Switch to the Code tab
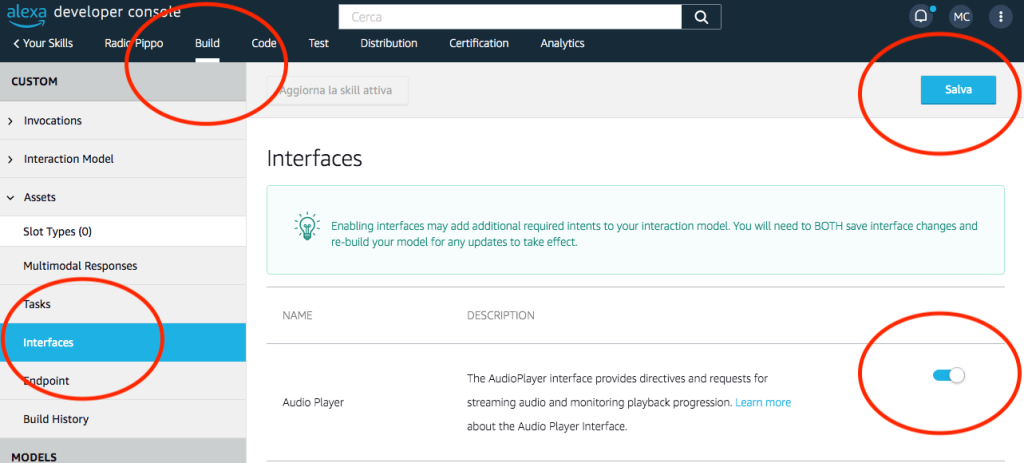The width and height of the screenshot is (1024, 463). click(264, 43)
